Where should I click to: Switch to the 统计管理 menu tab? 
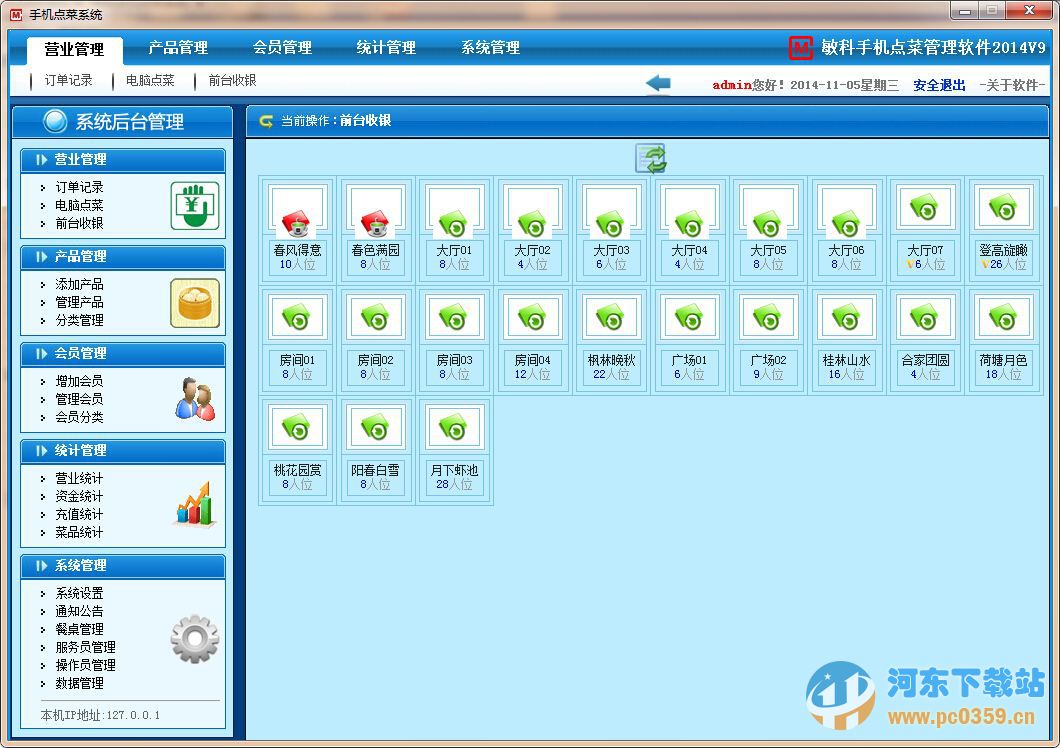click(385, 47)
